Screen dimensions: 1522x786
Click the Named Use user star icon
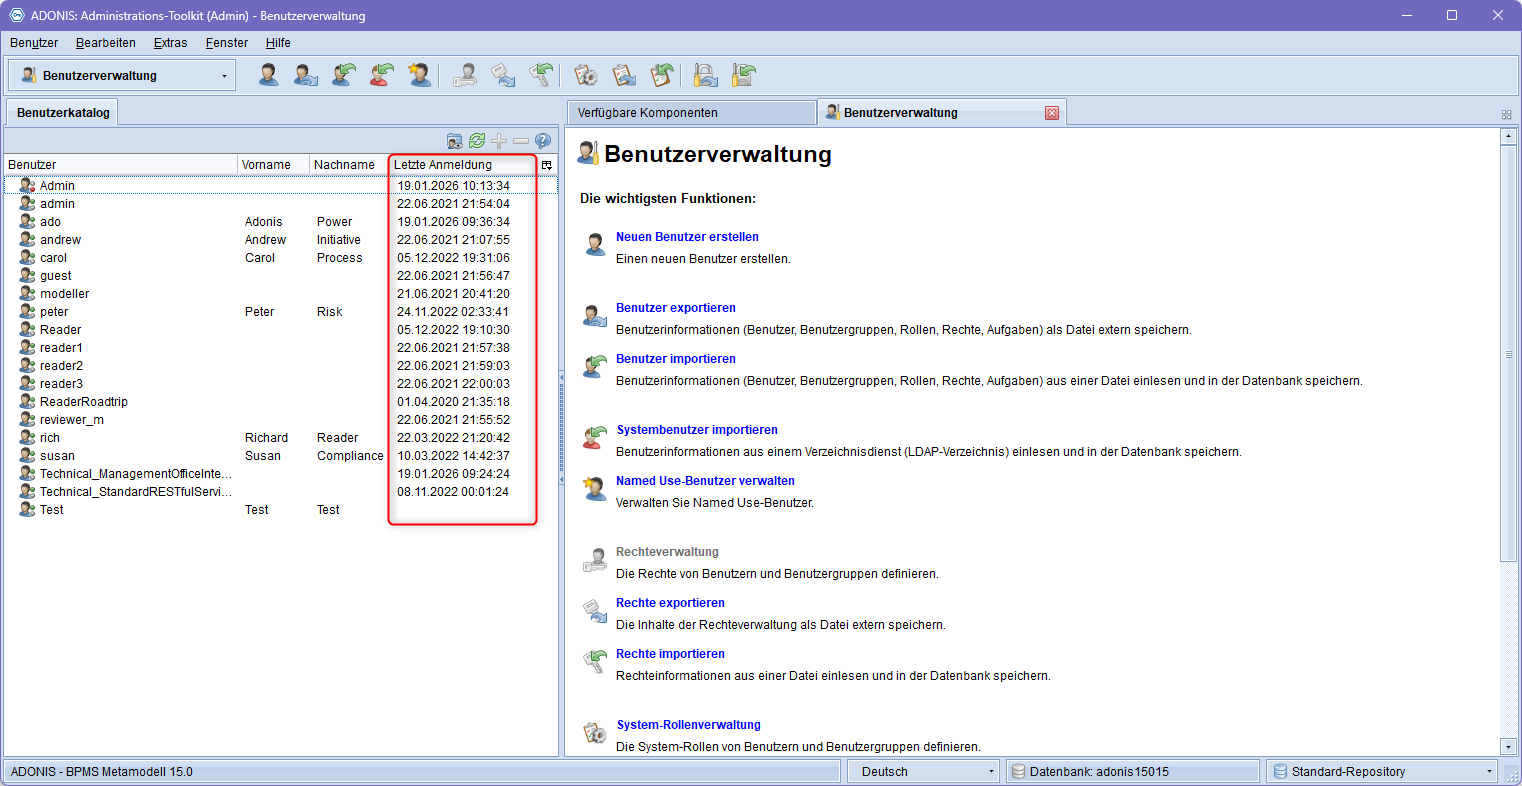point(421,75)
